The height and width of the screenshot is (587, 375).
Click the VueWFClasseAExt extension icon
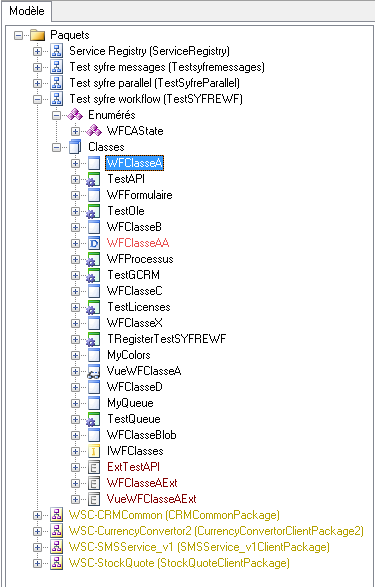(94, 499)
